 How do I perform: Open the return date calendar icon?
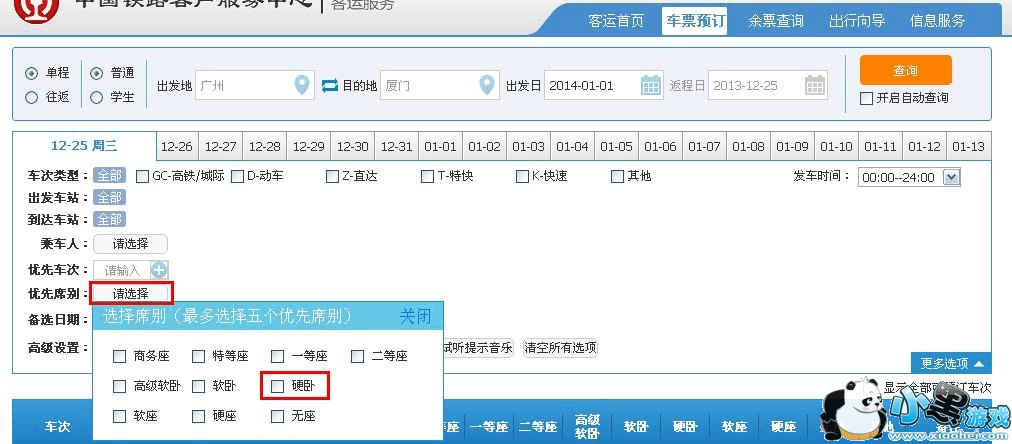815,85
